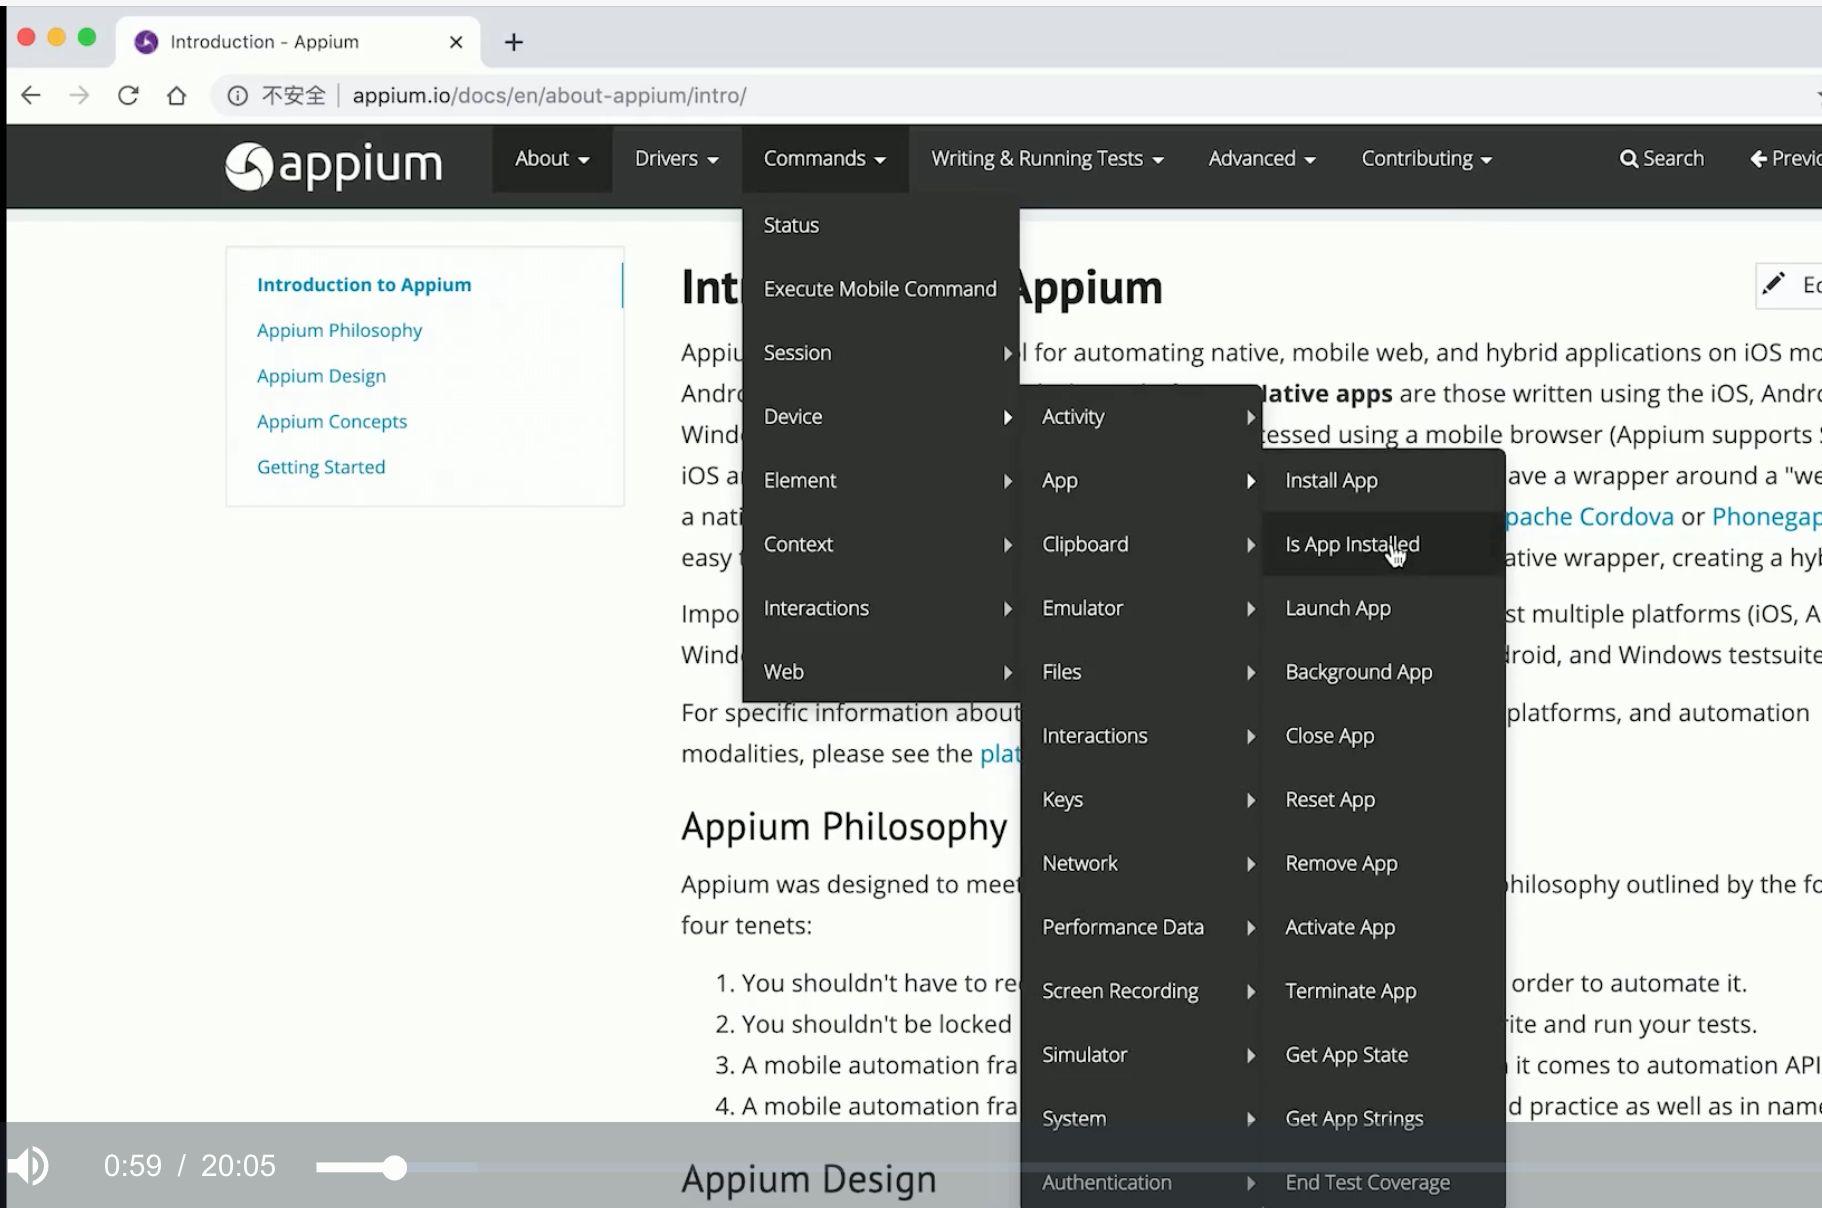Follow the Phonegap link in the article
Image resolution: width=1822 pixels, height=1208 pixels.
point(1766,517)
